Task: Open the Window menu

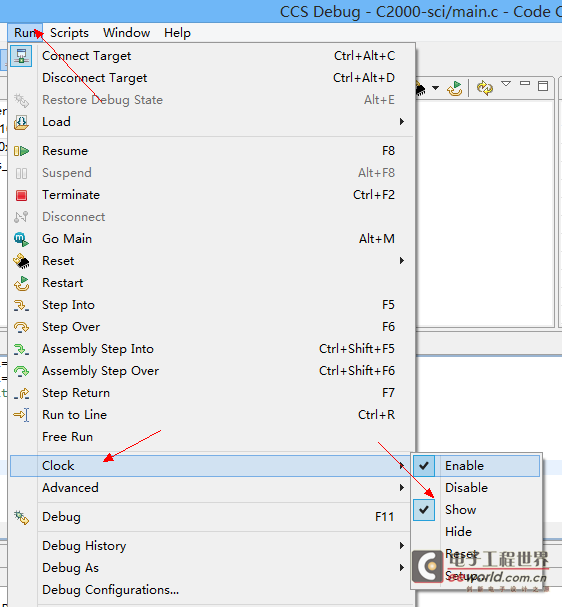Action: [x=126, y=33]
